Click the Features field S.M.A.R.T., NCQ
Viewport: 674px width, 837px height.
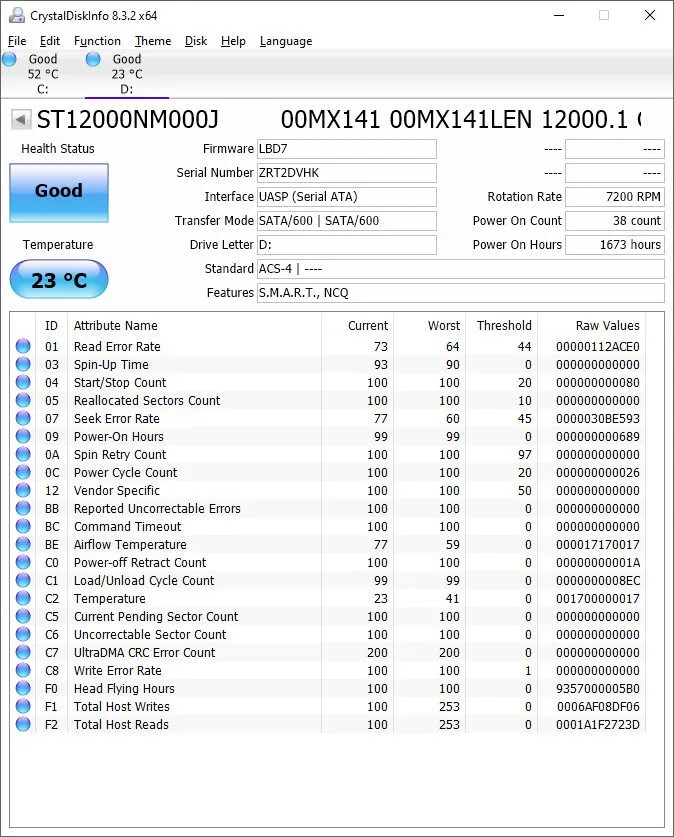(461, 293)
